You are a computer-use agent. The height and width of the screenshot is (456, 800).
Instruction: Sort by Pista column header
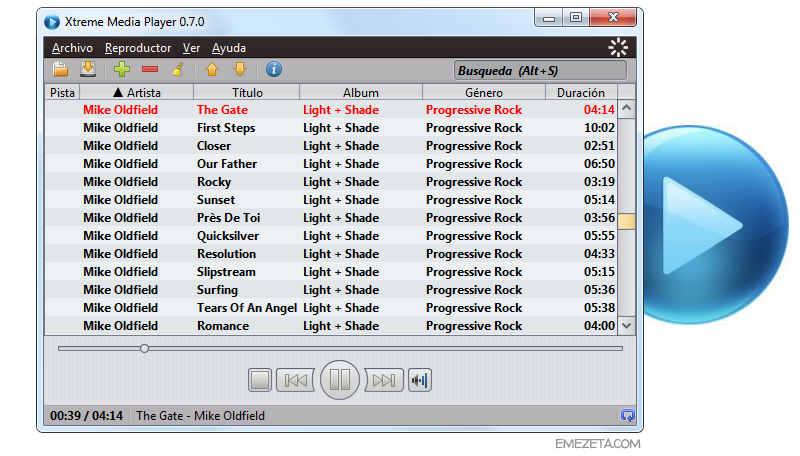pyautogui.click(x=62, y=92)
